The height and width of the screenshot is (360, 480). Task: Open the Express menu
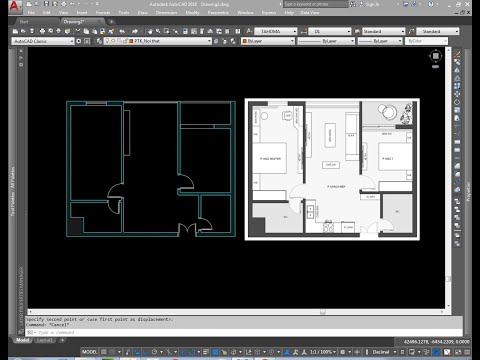[269, 13]
